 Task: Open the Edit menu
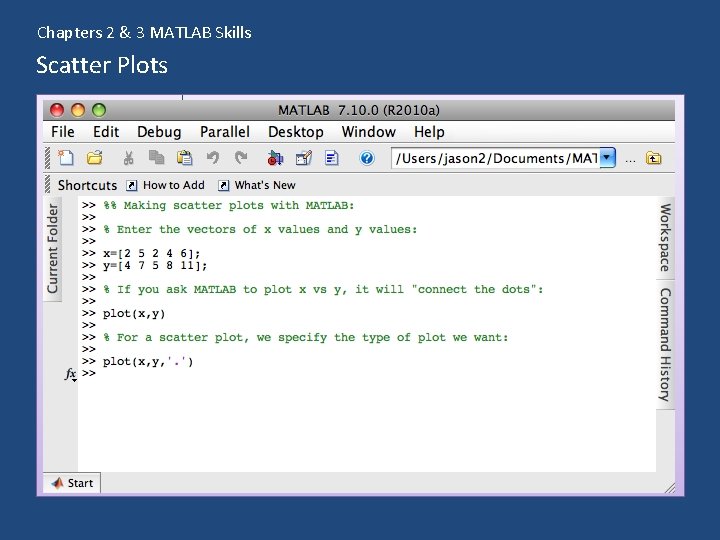pyautogui.click(x=106, y=132)
